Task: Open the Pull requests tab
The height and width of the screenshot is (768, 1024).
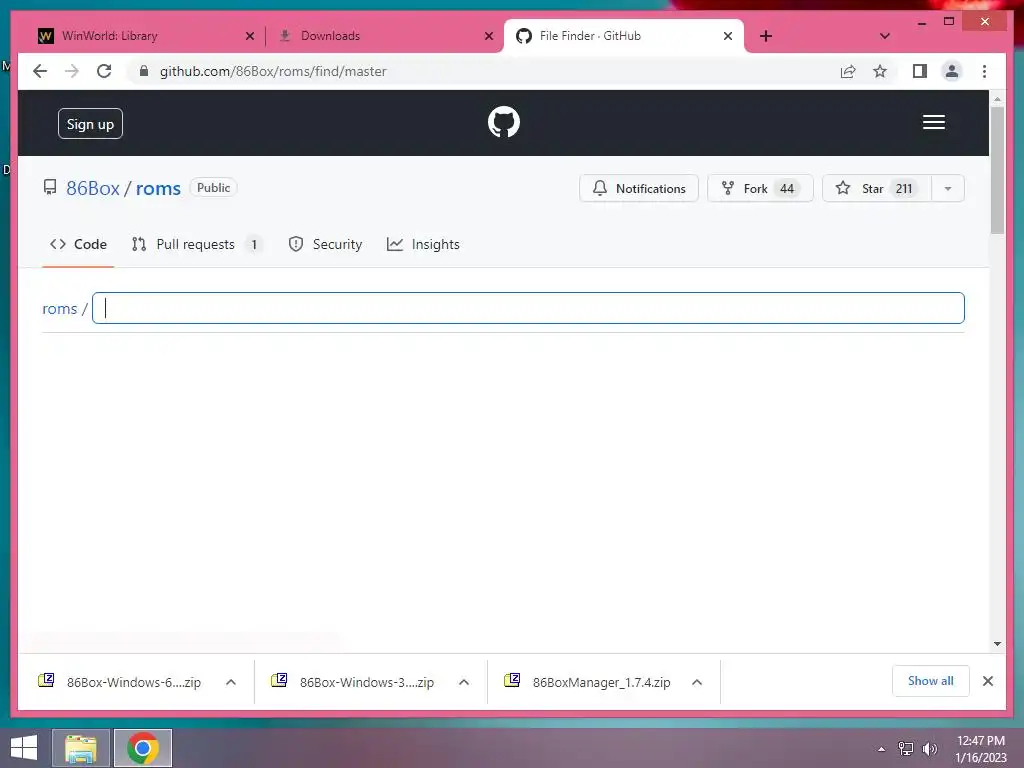Action: 197,244
